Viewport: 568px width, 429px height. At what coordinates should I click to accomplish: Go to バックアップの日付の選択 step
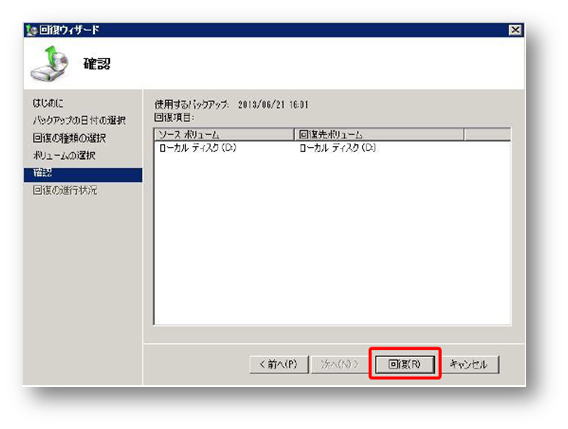[79, 120]
